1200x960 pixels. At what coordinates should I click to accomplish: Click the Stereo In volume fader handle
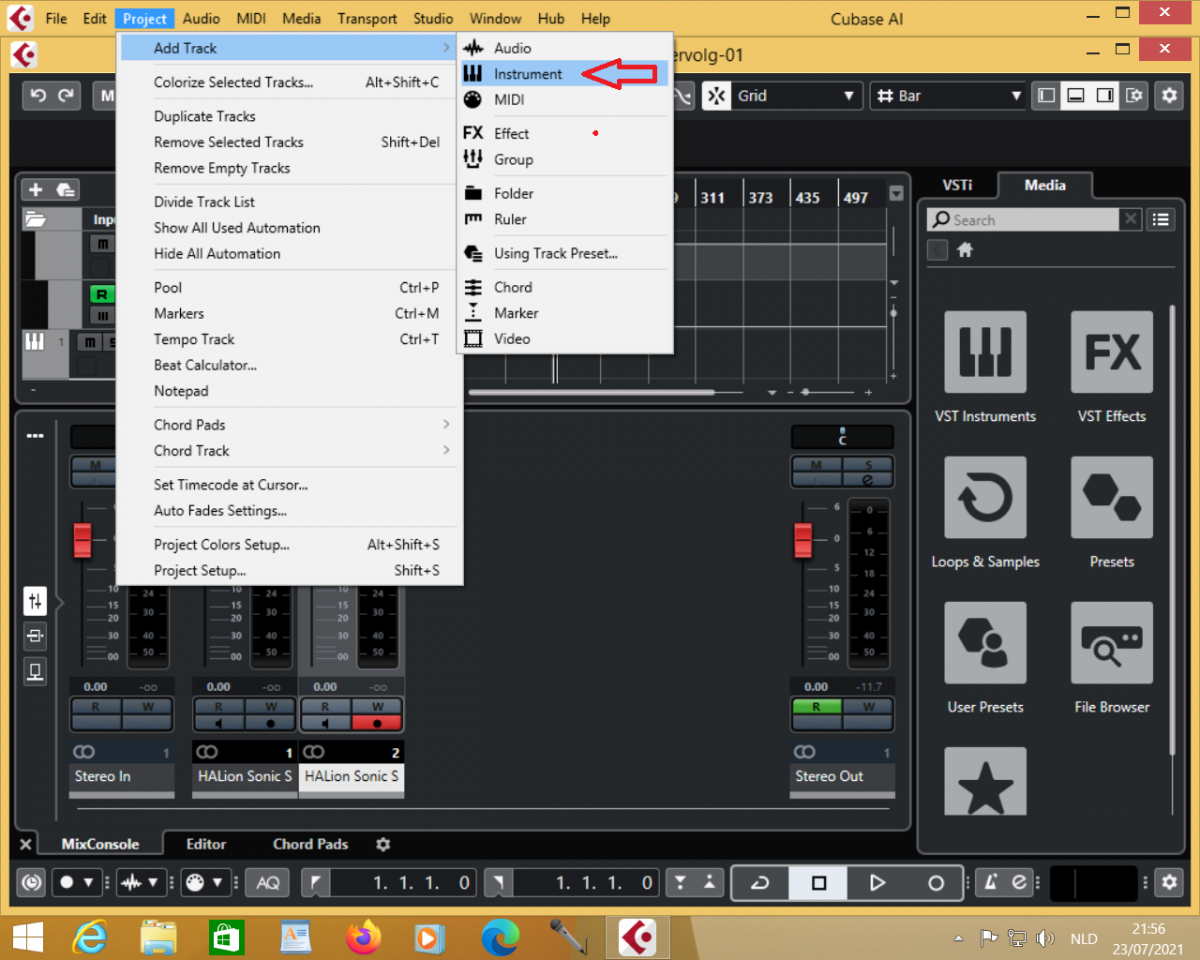(x=82, y=540)
